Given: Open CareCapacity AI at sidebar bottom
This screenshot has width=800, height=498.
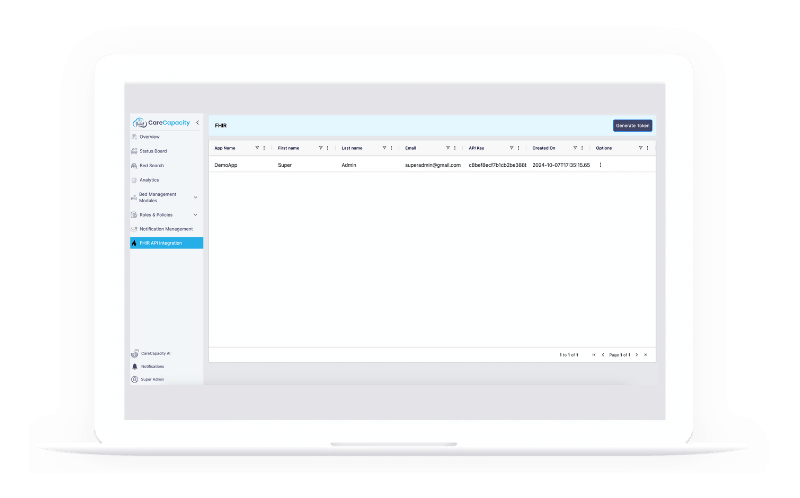Looking at the screenshot, I should click(134, 354).
